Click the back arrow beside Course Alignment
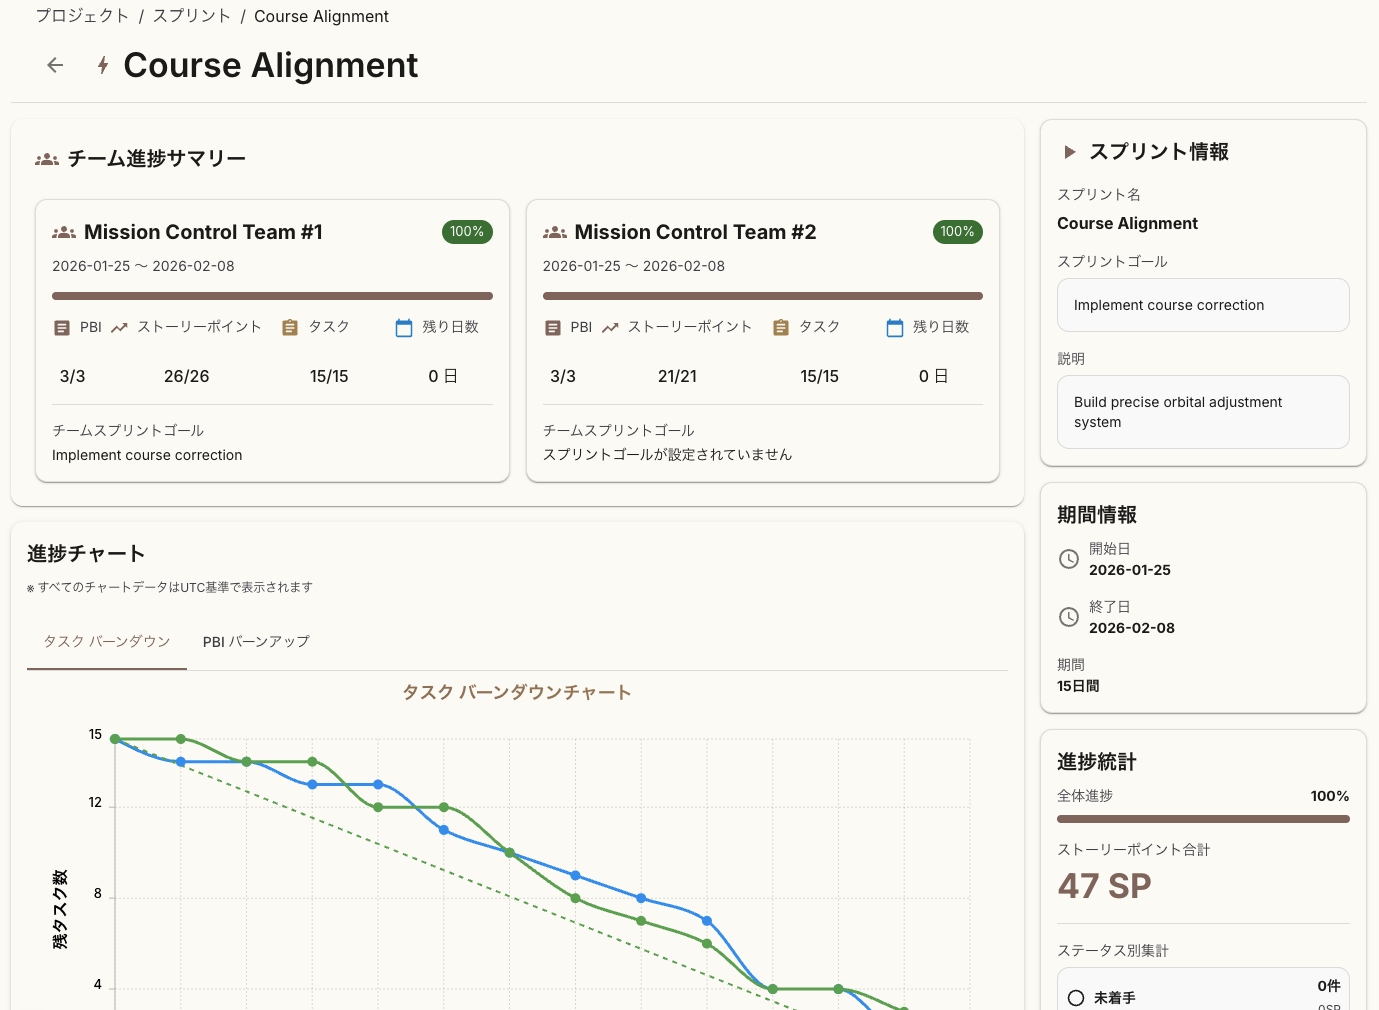This screenshot has width=1379, height=1010. (x=55, y=65)
